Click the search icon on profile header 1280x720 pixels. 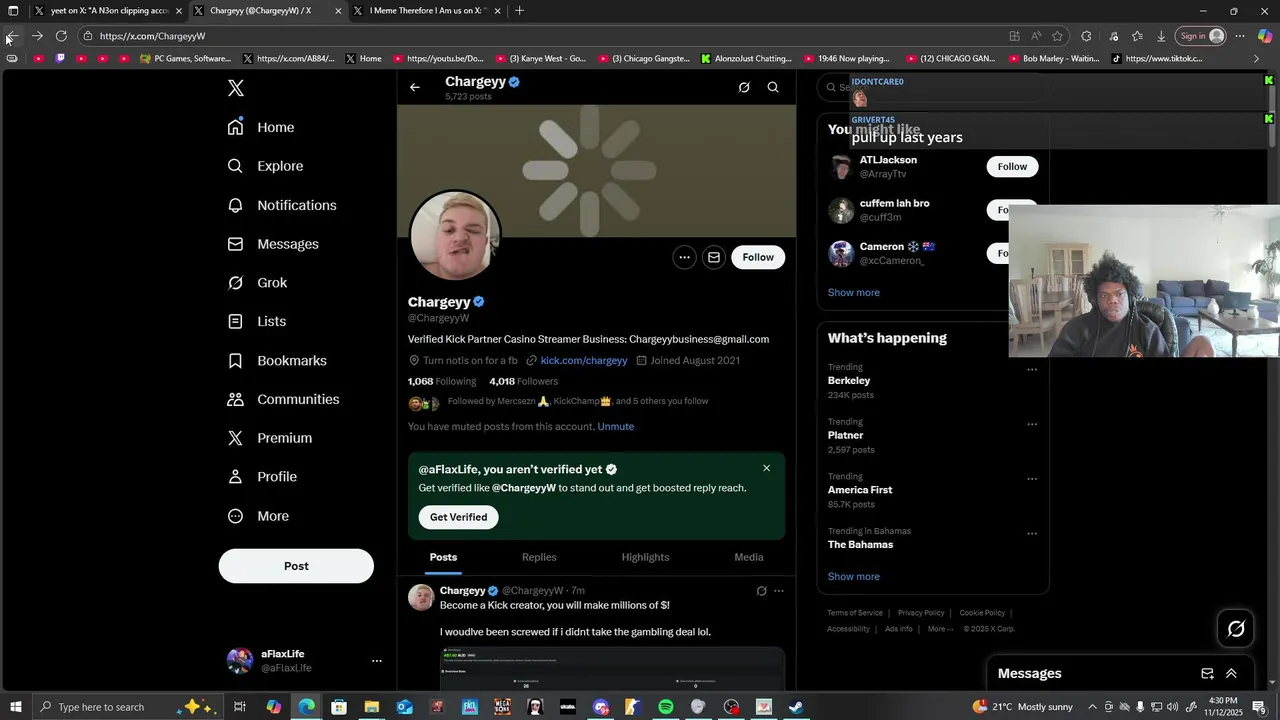(x=773, y=87)
